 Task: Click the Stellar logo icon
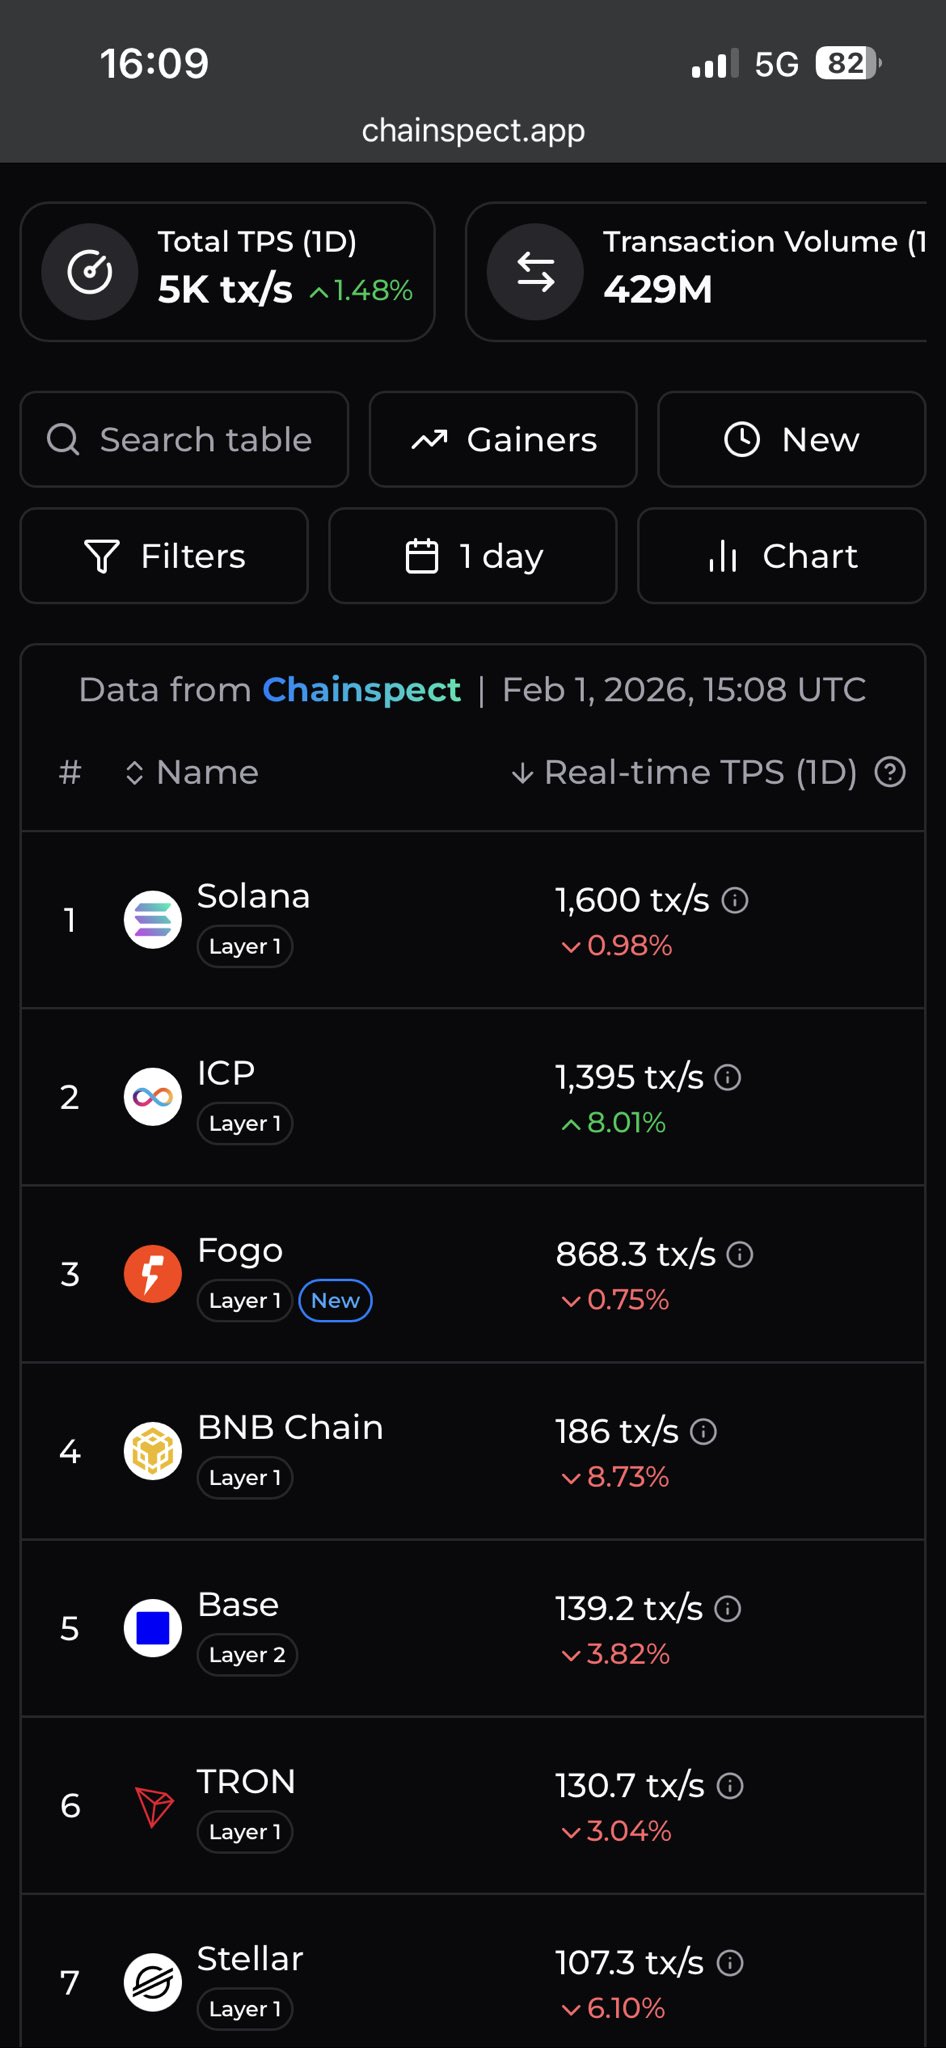(153, 1982)
